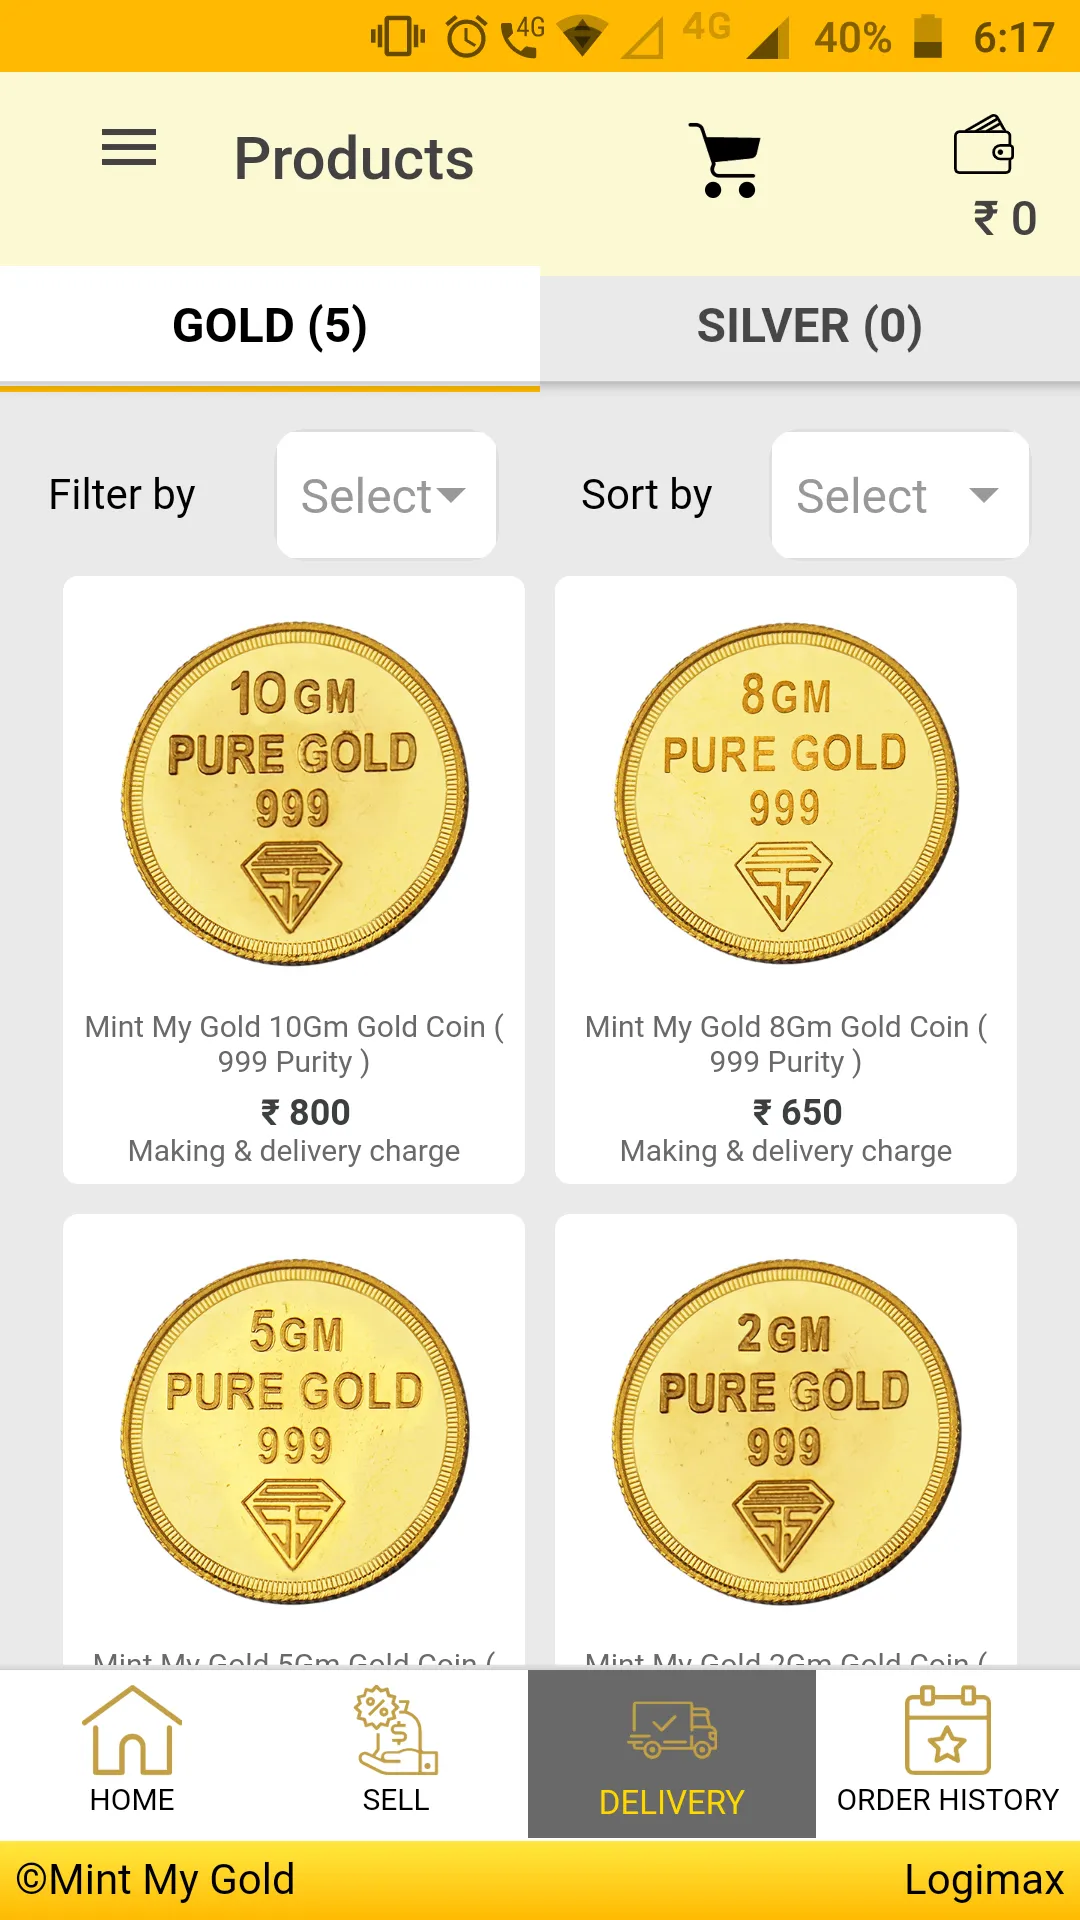The width and height of the screenshot is (1080, 1920).
Task: Open the shopping cart
Action: click(x=726, y=160)
